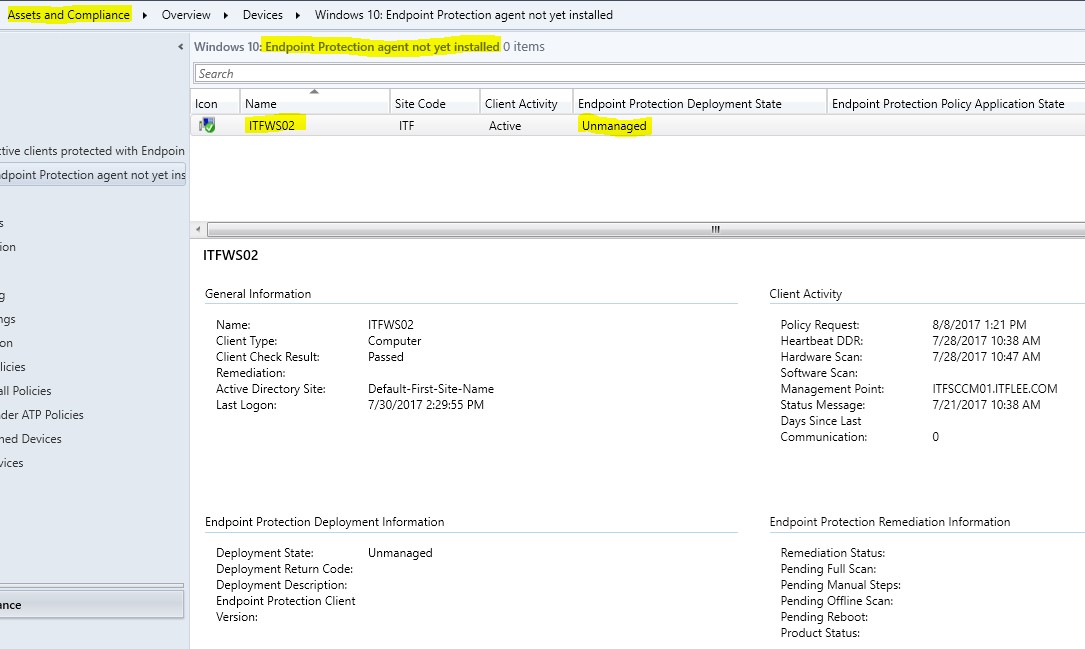Click the Active client activity cell
Viewport: 1085px width, 649px height.
[x=504, y=125]
